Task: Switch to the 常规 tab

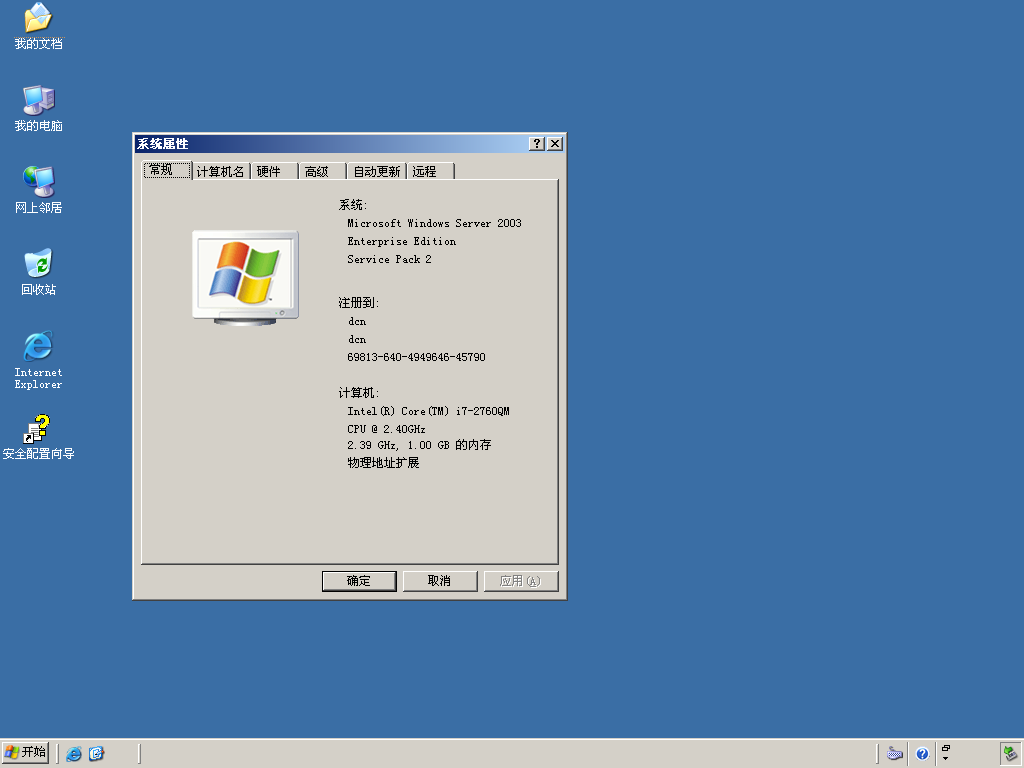Action: pos(167,170)
